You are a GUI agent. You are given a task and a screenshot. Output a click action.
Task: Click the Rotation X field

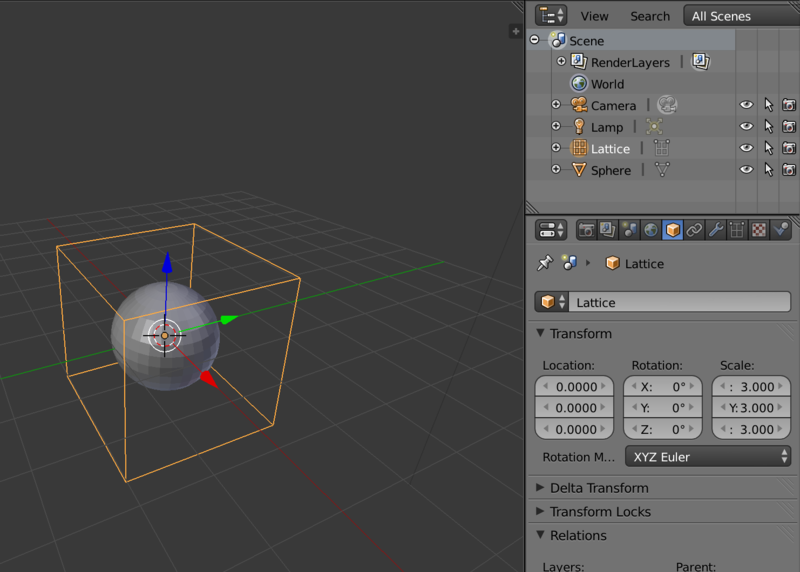[663, 387]
